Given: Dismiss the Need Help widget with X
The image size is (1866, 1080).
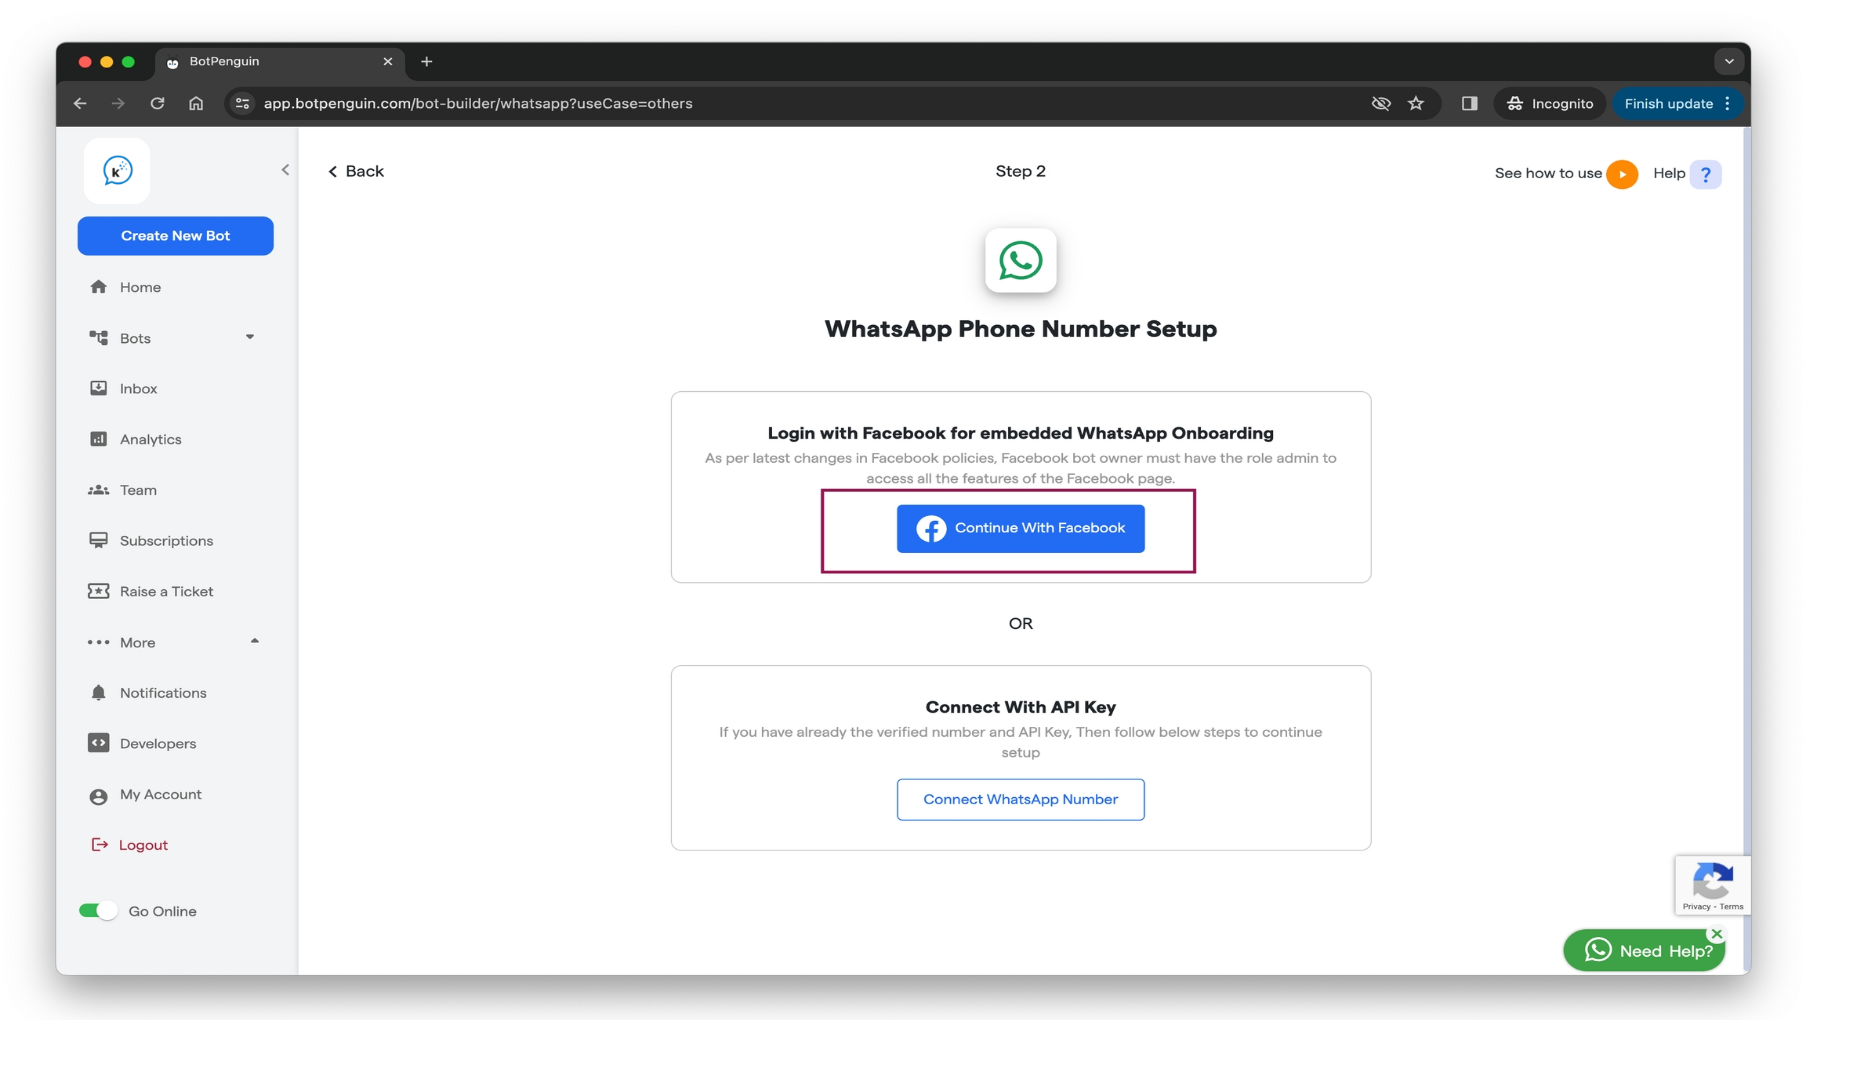Looking at the screenshot, I should [x=1717, y=934].
